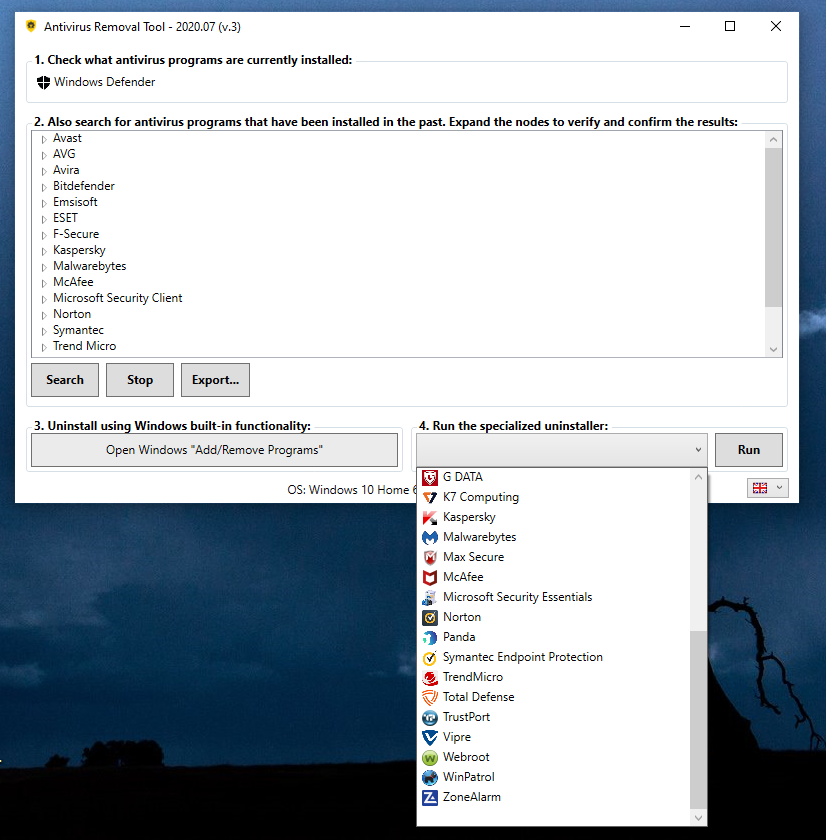Select the Malwarebytes row in the results tree
Viewport: 826px width, 840px height.
[x=89, y=266]
